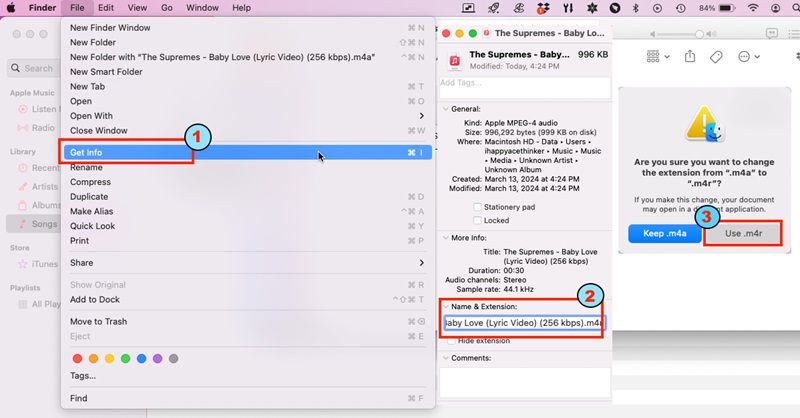Image resolution: width=800 pixels, height=418 pixels.
Task: Click the Use .m4r button
Action: pyautogui.click(x=743, y=233)
